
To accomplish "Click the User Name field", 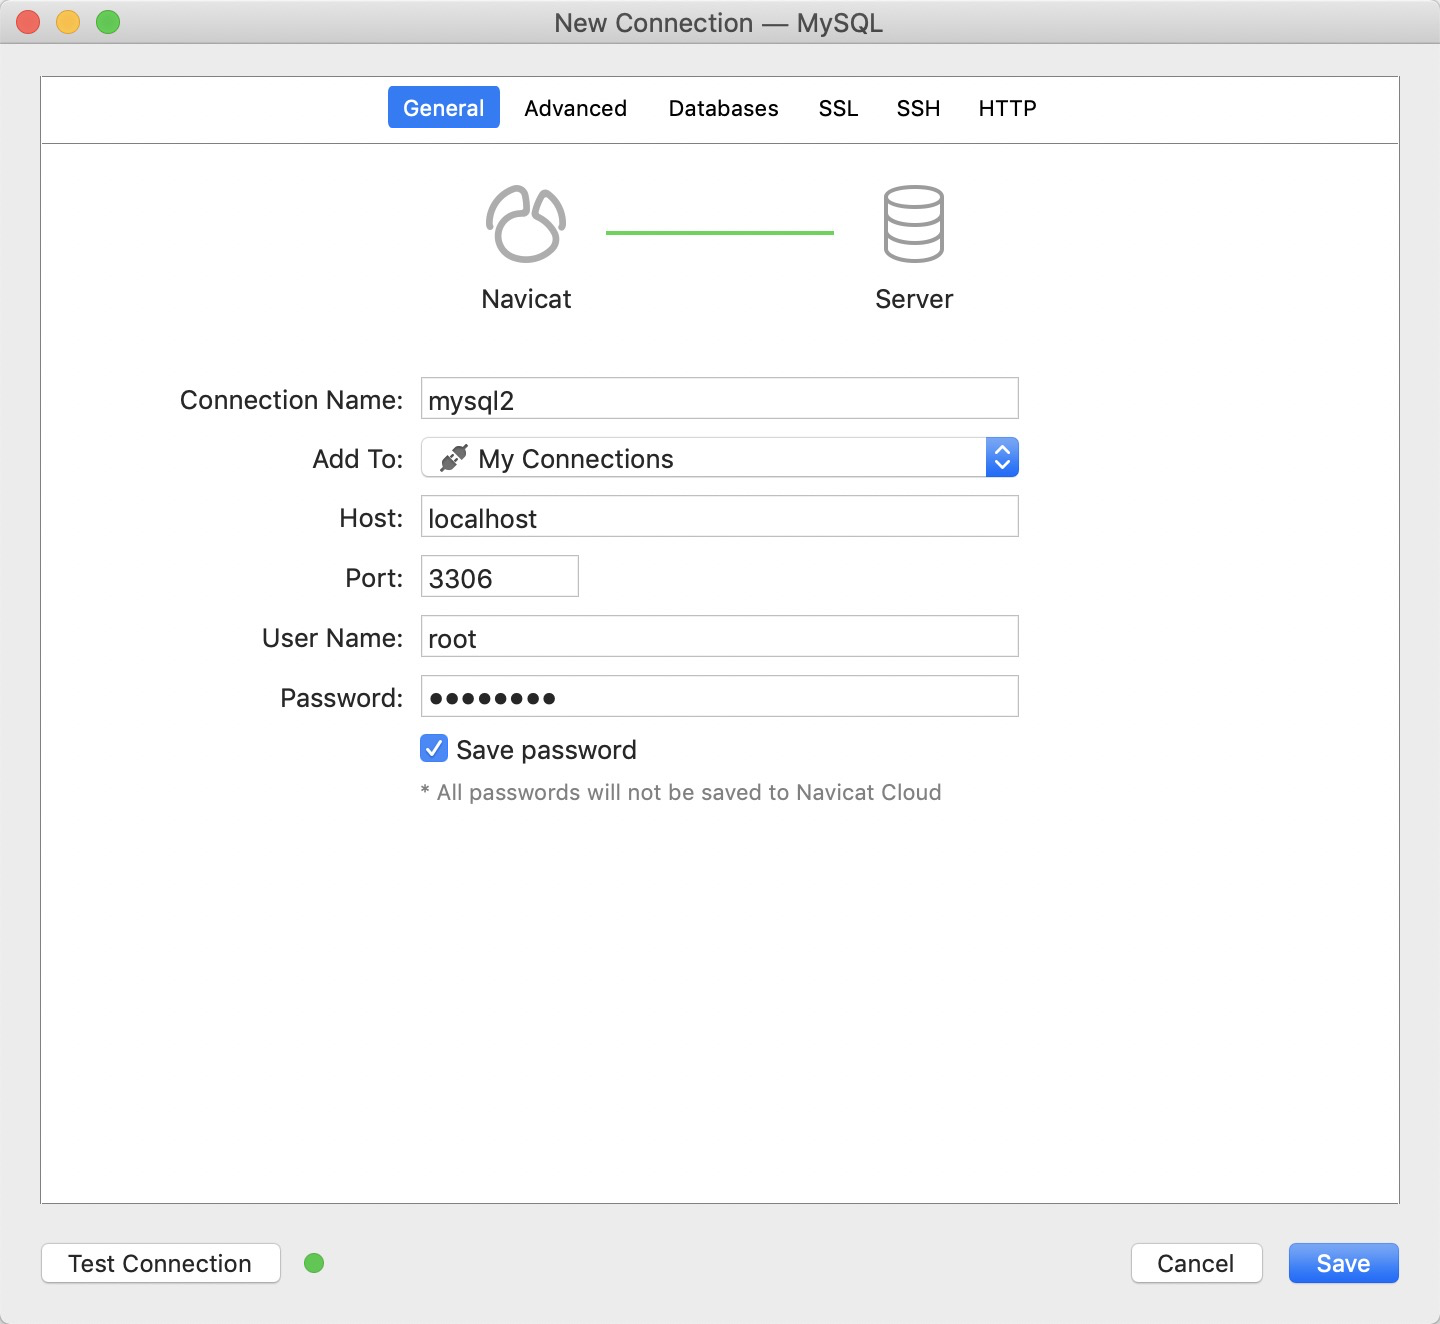I will 720,636.
